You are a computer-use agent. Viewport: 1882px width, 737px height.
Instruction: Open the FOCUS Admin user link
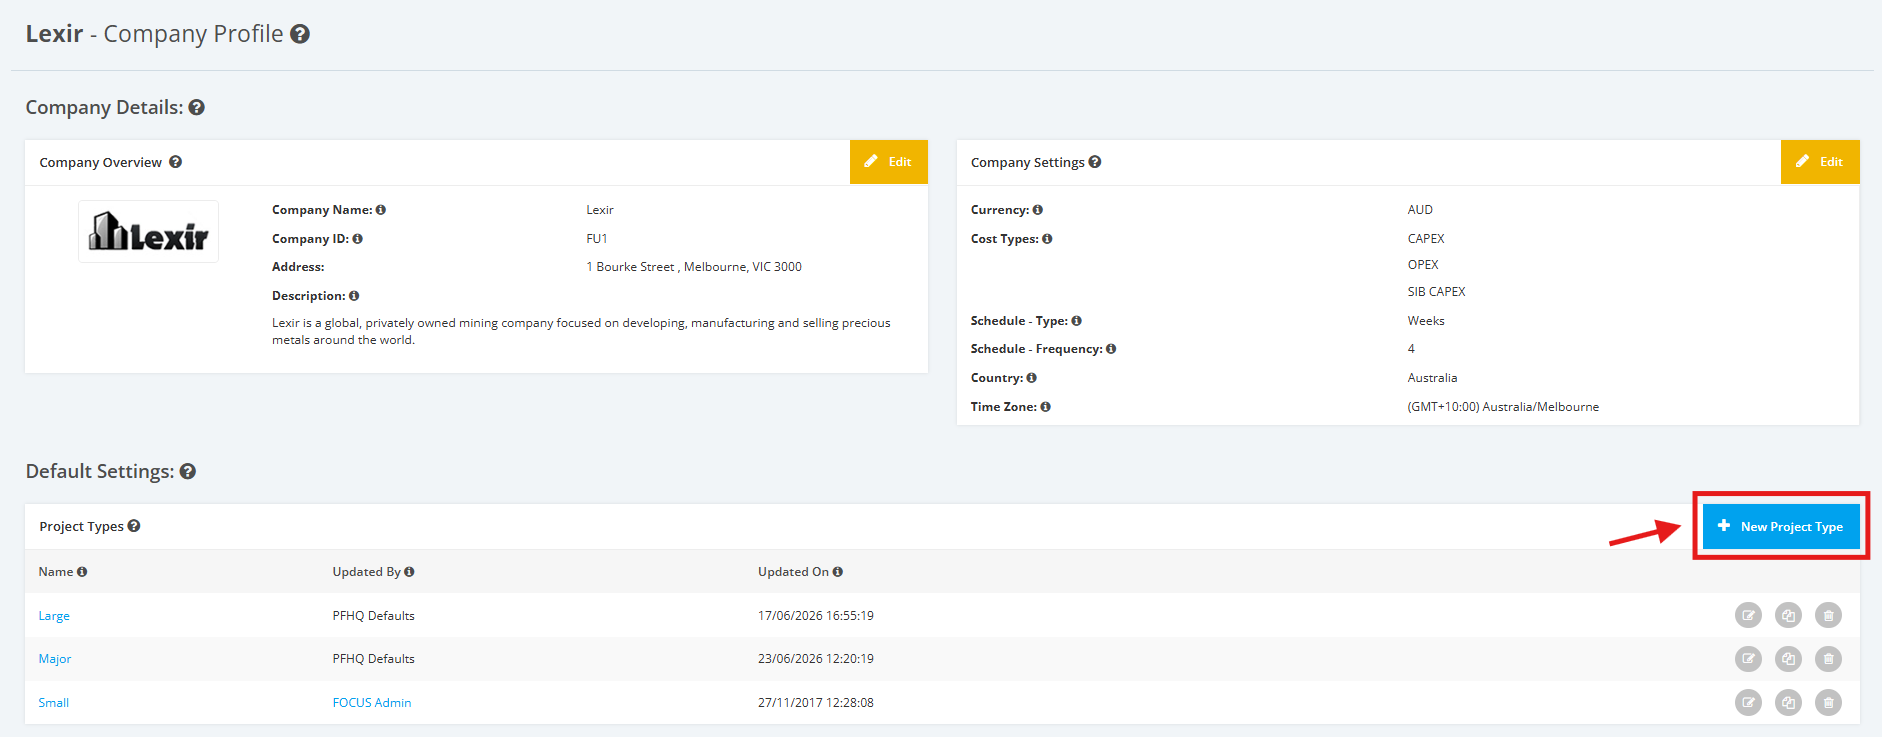click(x=372, y=703)
